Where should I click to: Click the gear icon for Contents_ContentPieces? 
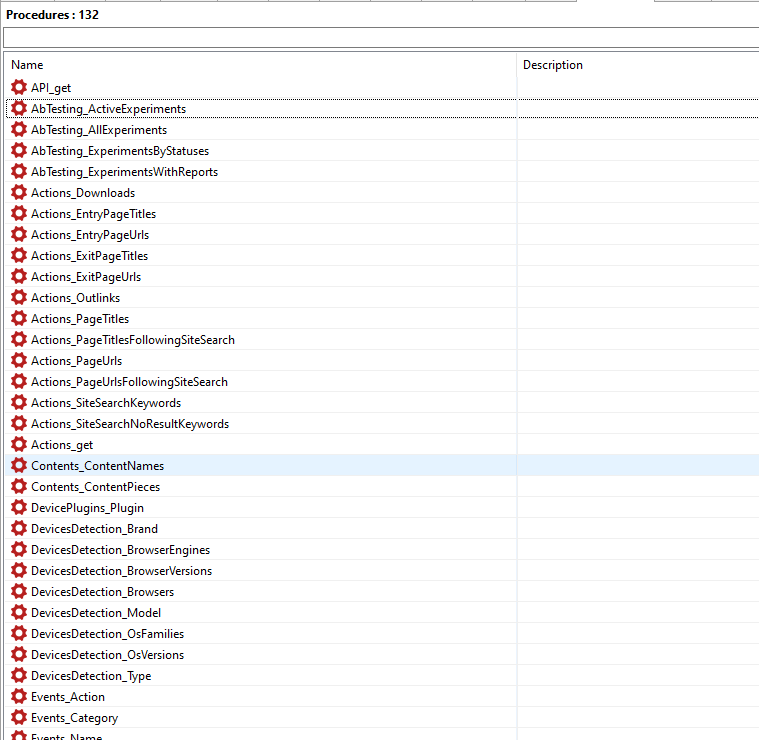coord(18,487)
